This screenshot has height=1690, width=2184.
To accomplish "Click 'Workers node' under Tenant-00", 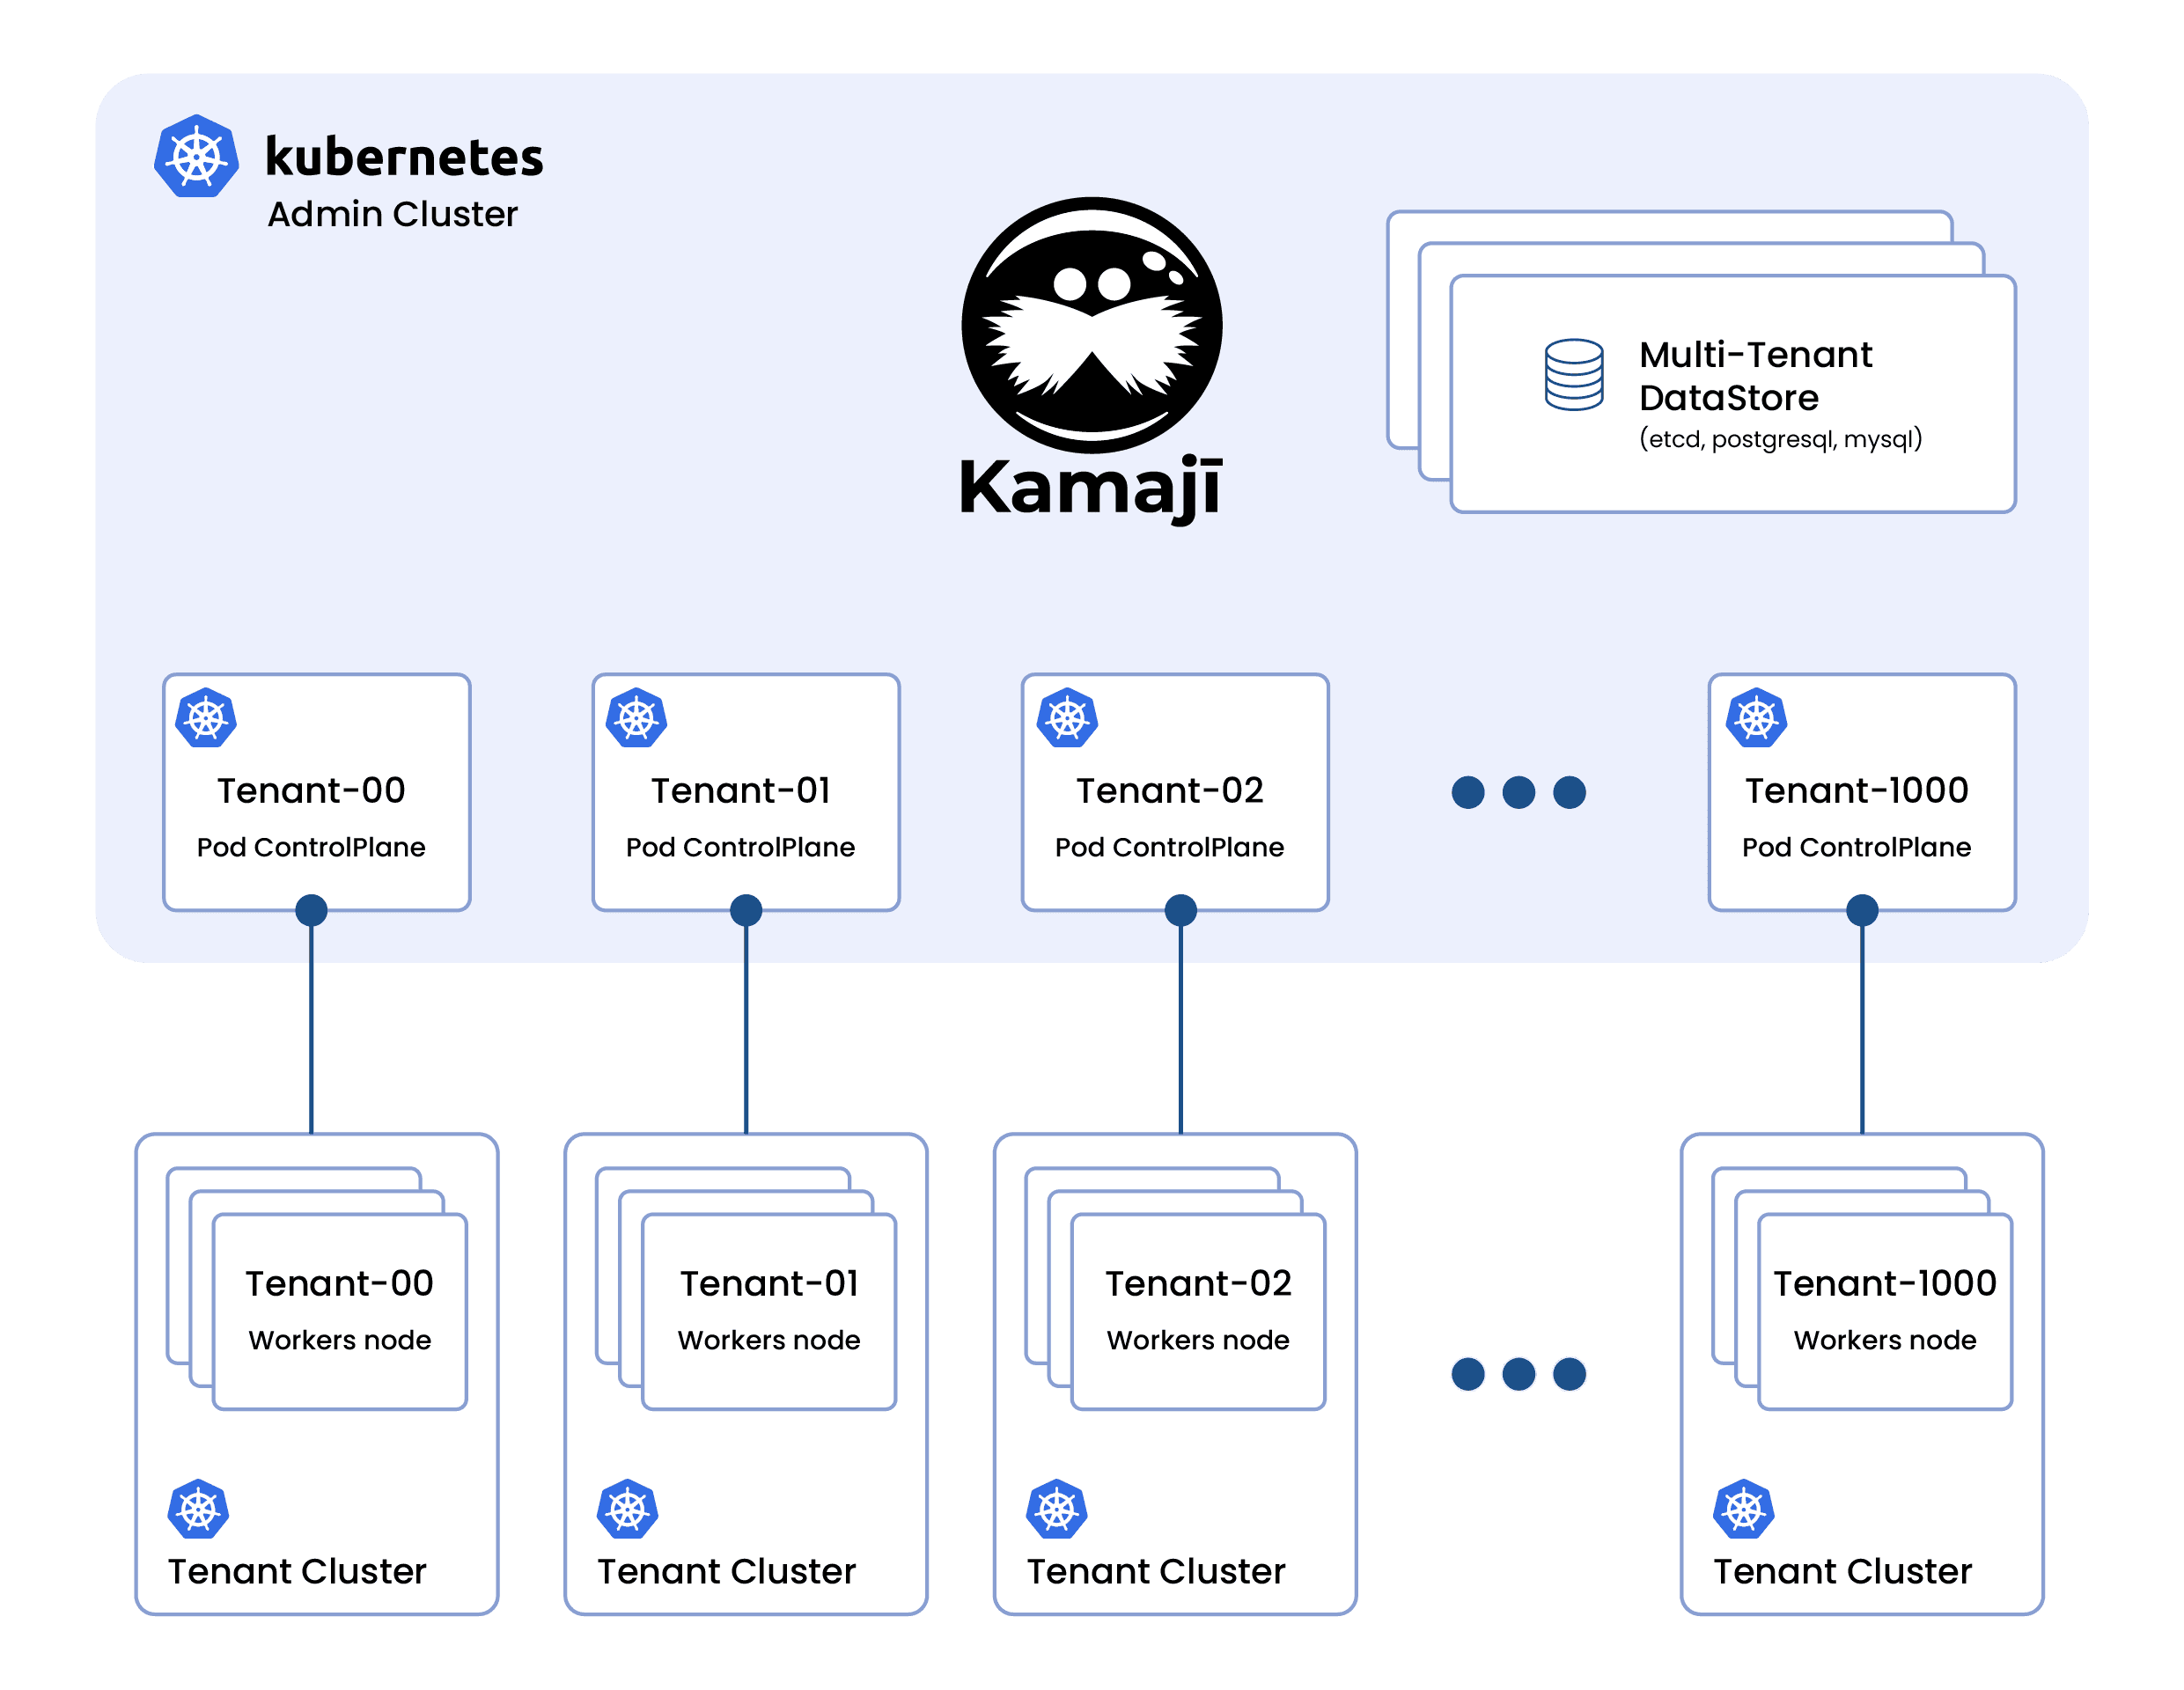I will pos(340,1340).
